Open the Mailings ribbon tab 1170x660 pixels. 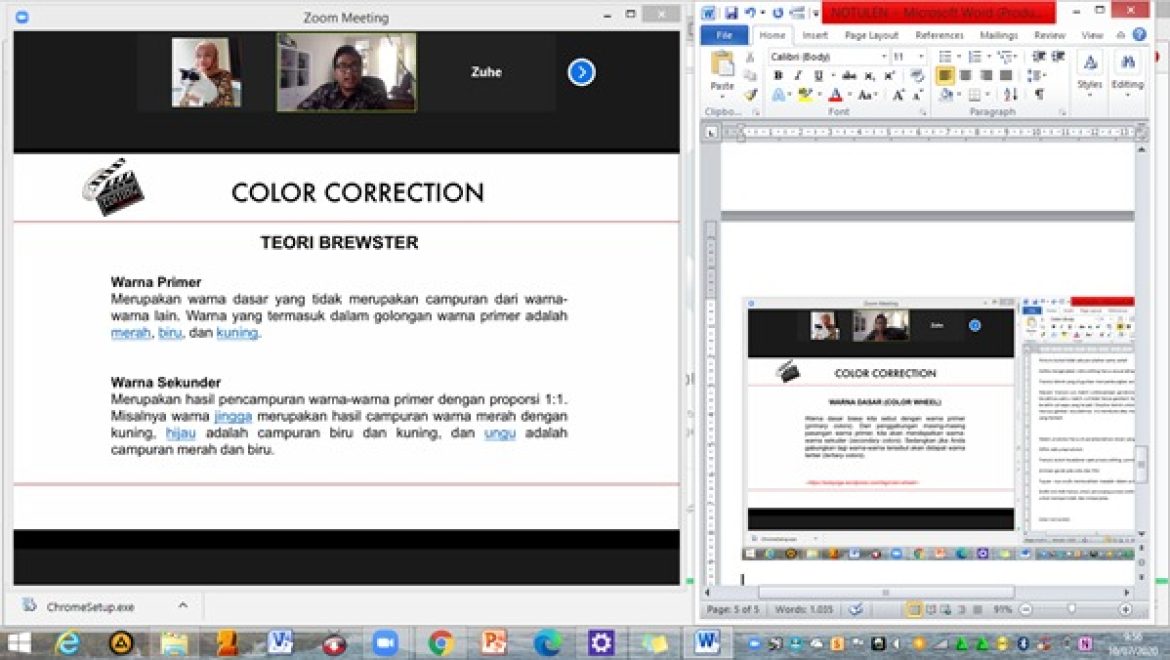click(999, 35)
